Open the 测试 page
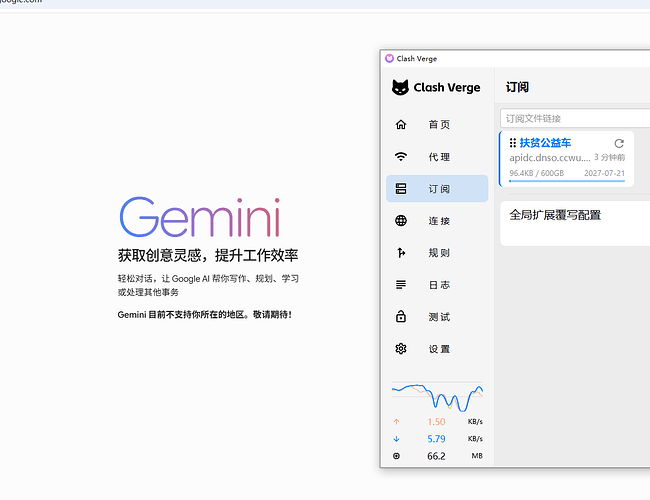The image size is (650, 500). 437,317
